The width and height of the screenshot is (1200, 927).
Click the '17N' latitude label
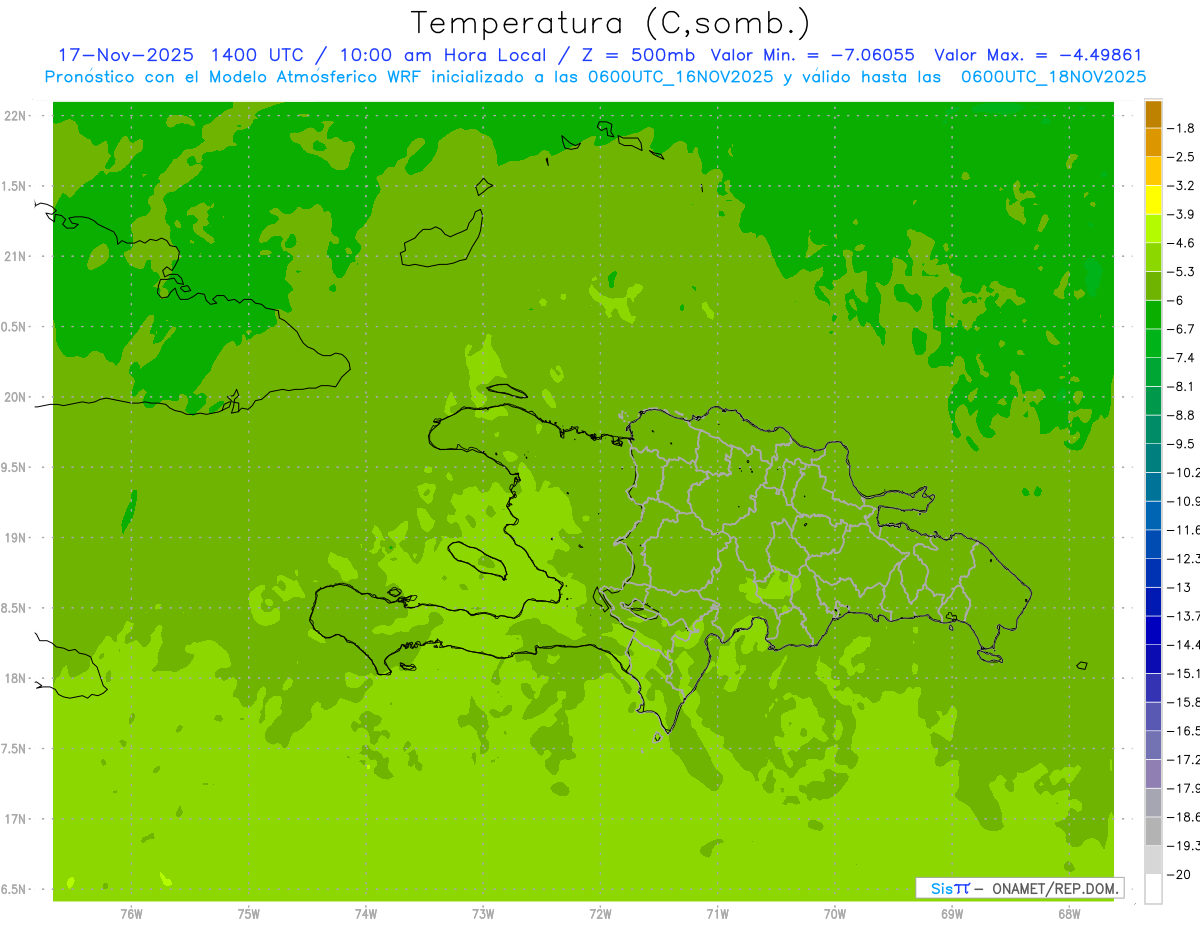coord(15,819)
